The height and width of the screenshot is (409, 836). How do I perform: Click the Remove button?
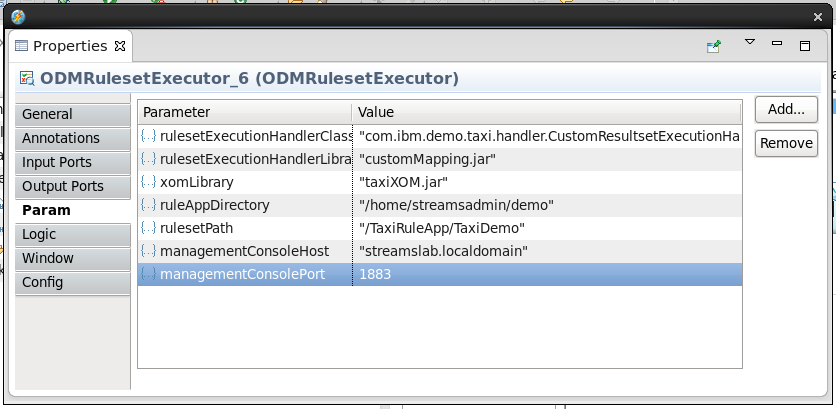(786, 143)
